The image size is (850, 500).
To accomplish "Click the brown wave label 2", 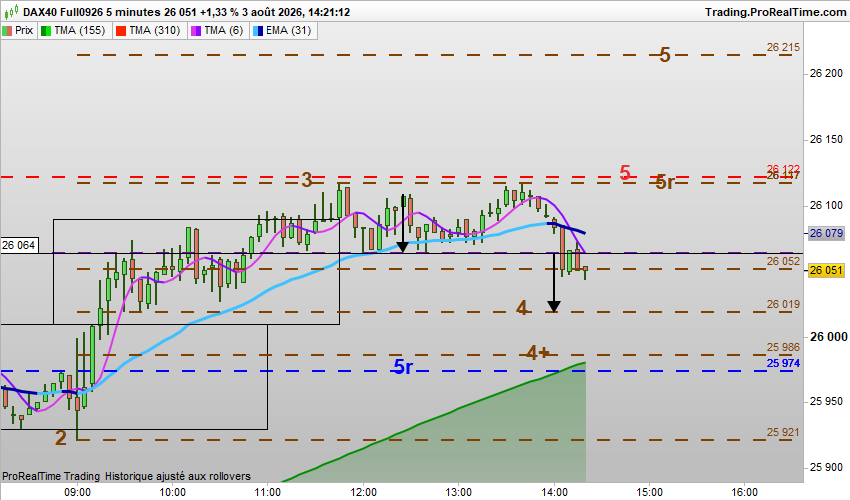I will (61, 438).
